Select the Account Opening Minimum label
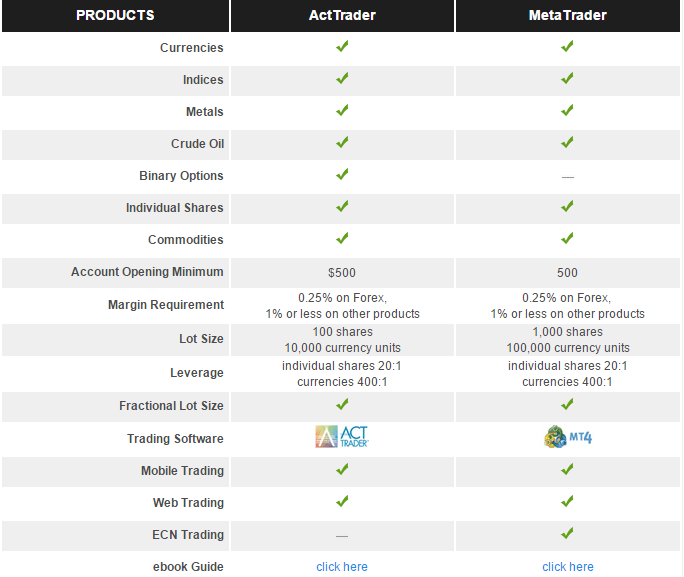The width and height of the screenshot is (684, 577). coord(147,272)
